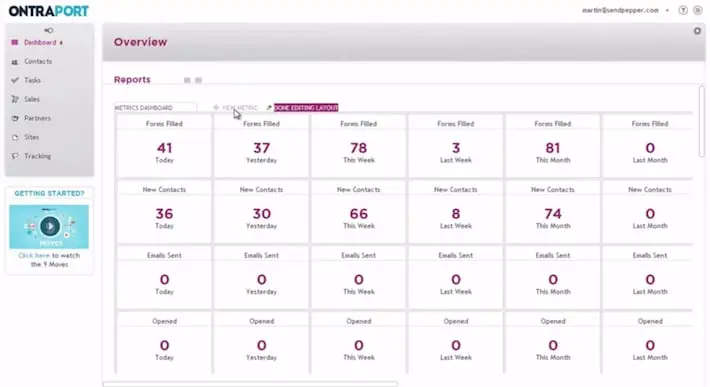
Task: Expand the account email dropdown arrow
Action: tap(667, 10)
